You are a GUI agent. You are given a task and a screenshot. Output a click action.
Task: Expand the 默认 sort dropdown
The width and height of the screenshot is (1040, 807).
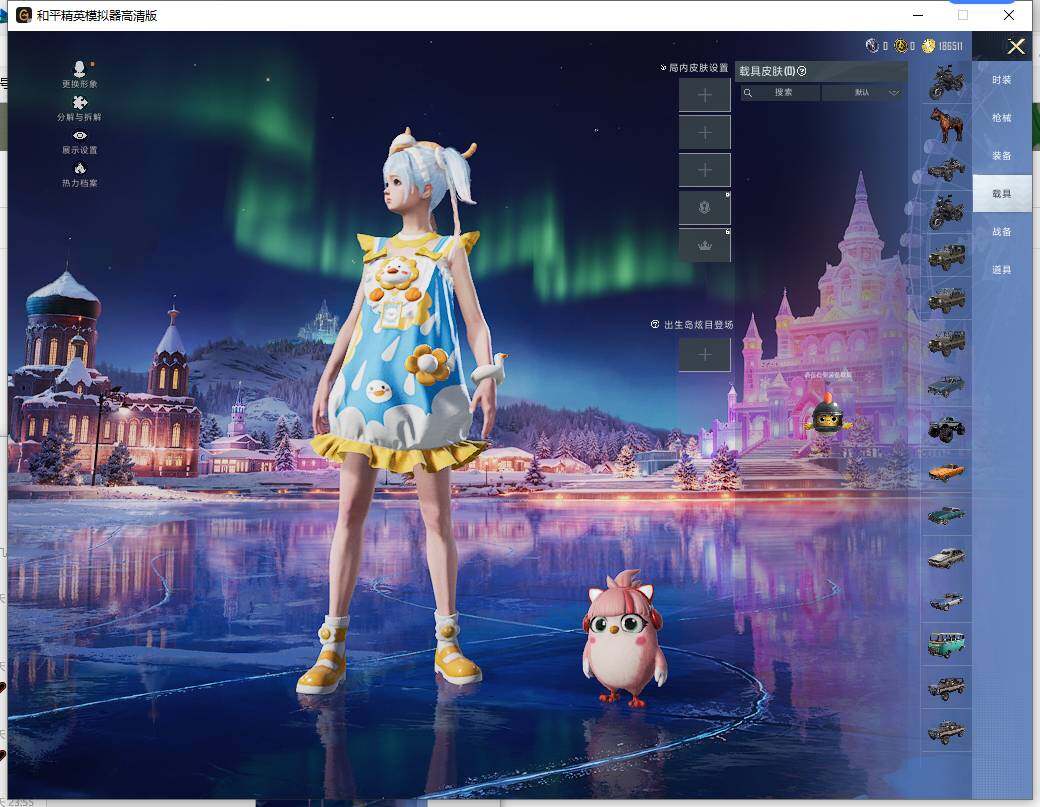pyautogui.click(x=864, y=93)
